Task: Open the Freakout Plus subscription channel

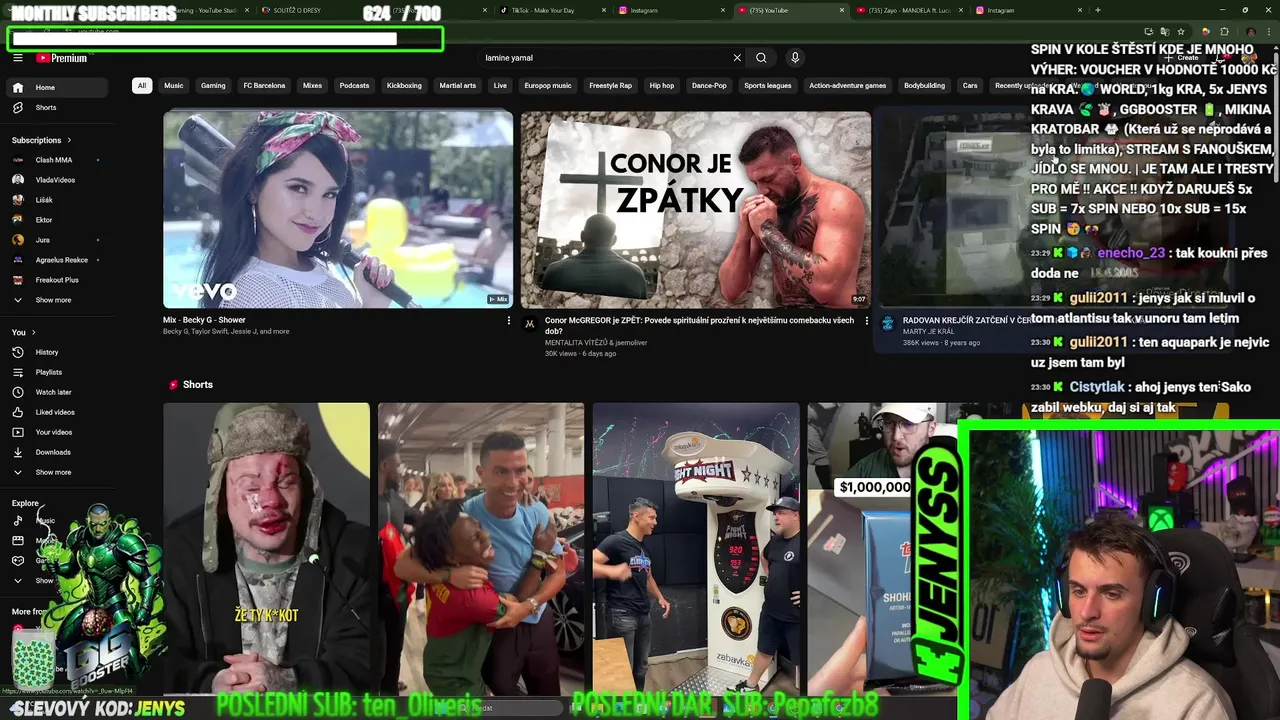Action: [x=58, y=280]
